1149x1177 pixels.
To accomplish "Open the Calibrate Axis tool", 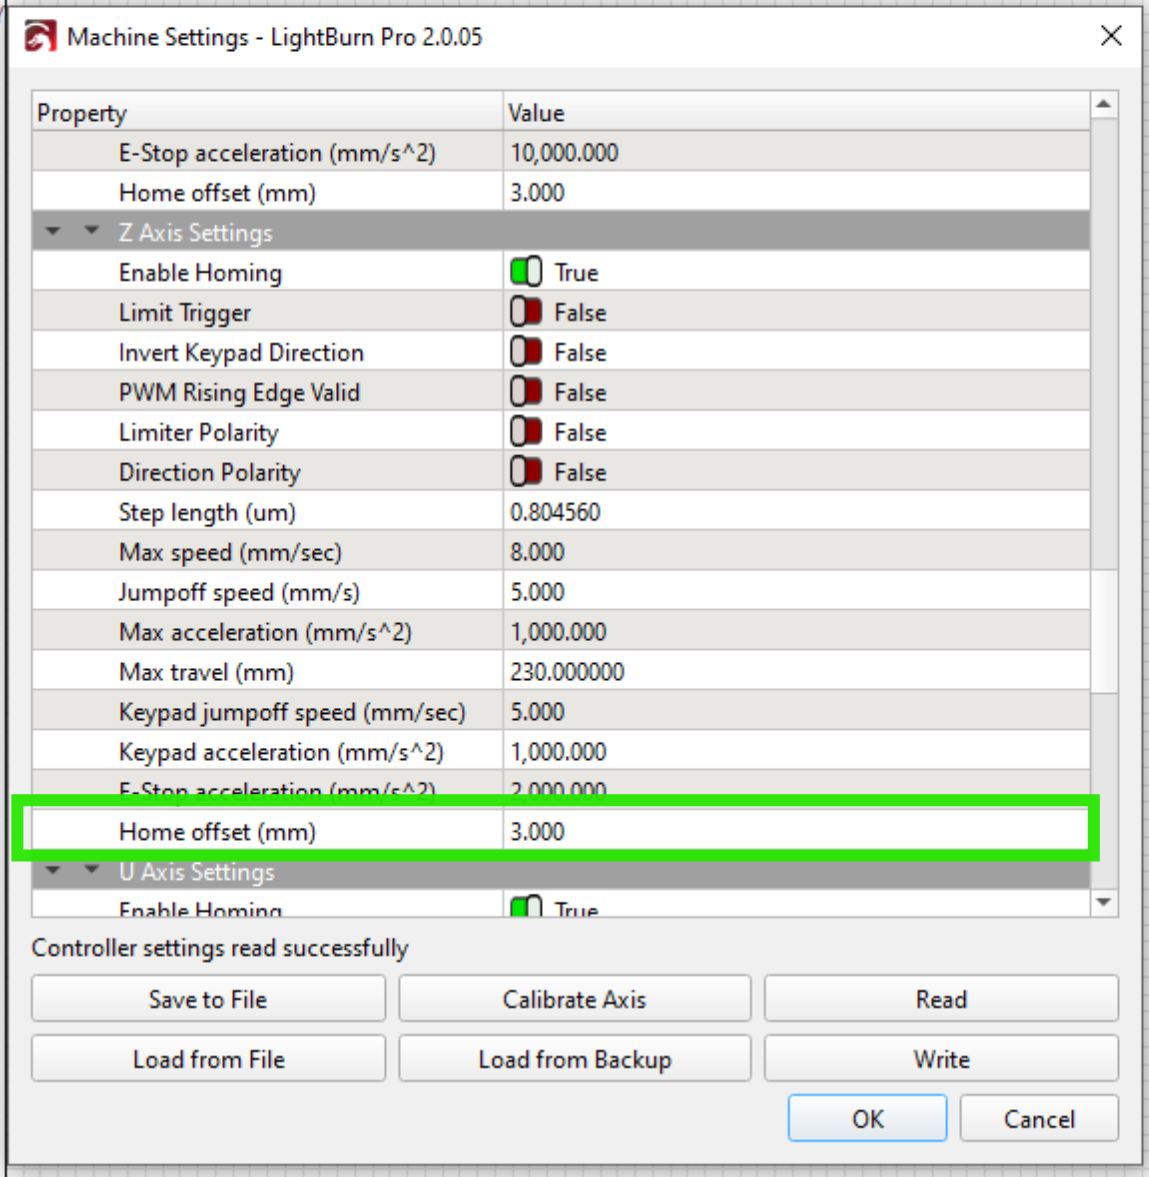I will (x=574, y=999).
